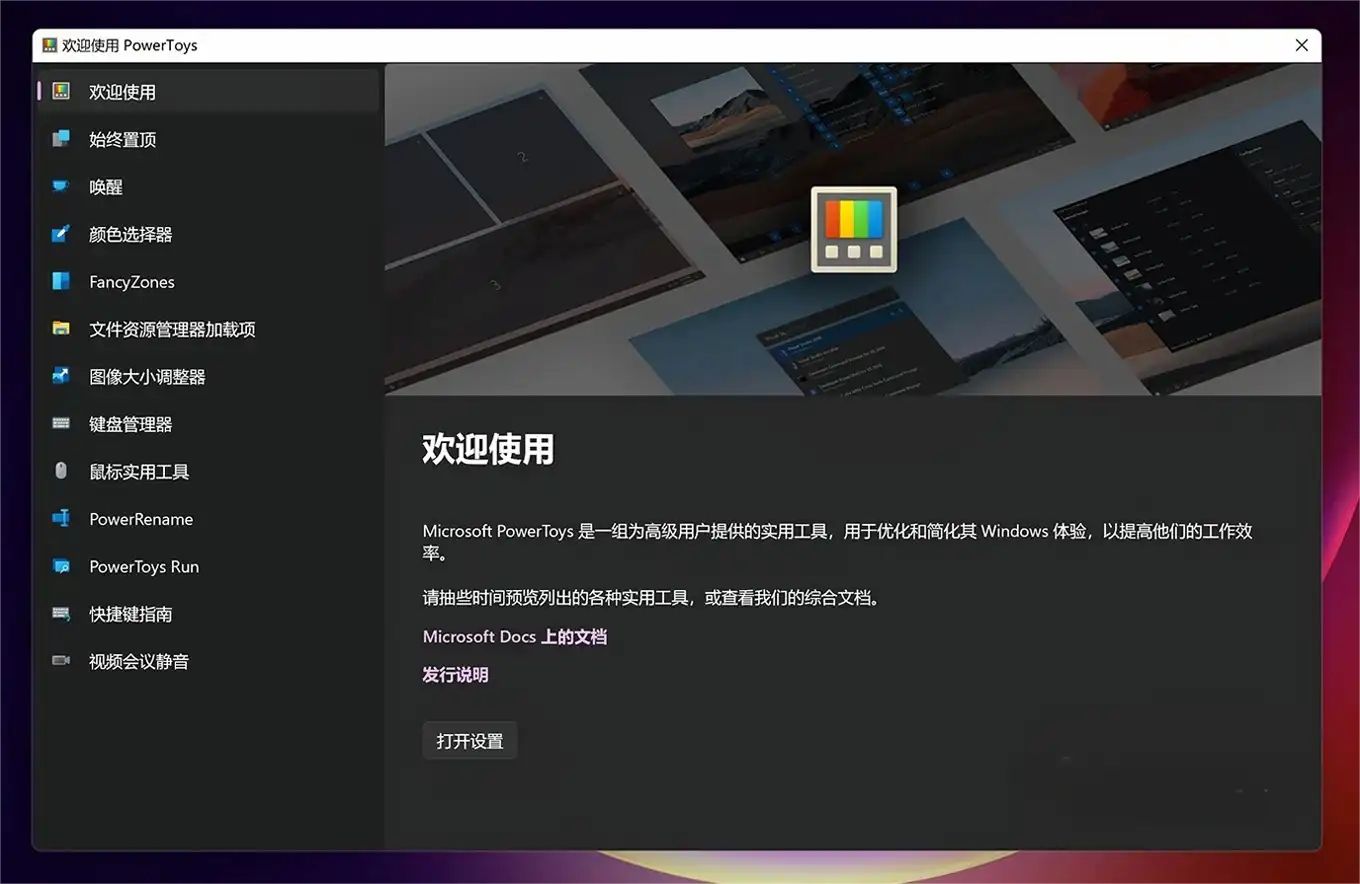
Task: Click the window title 欢迎使用 PowerToys
Action: [130, 45]
